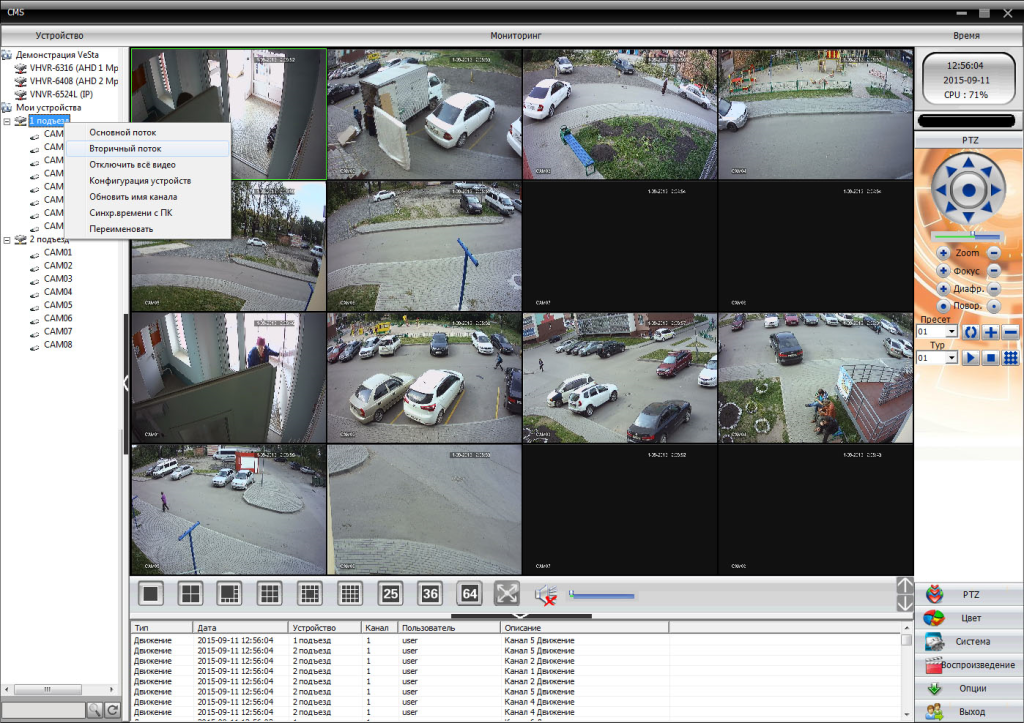The image size is (1024, 723).
Task: Click the Zoom plus button
Action: (x=942, y=253)
